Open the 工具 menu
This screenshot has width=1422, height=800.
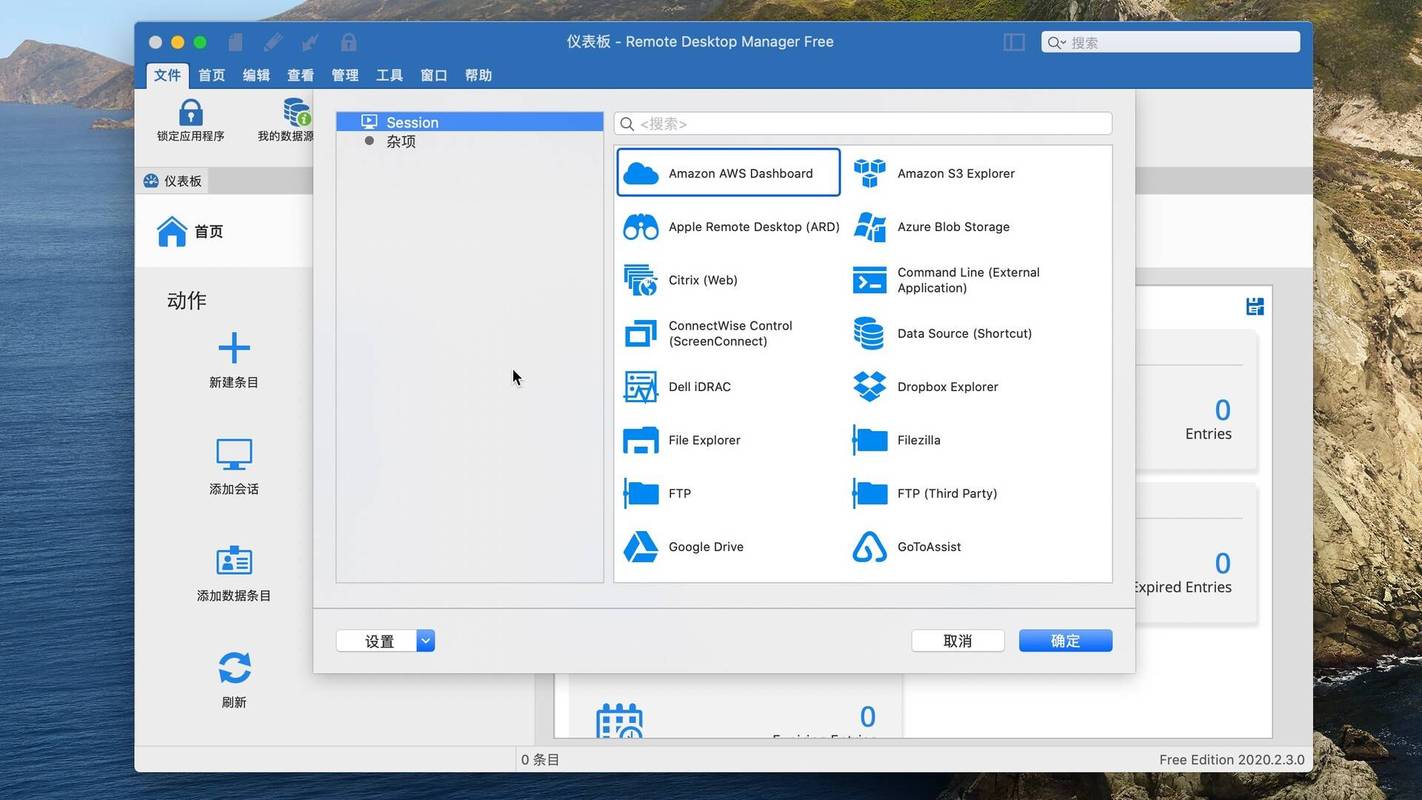389,74
